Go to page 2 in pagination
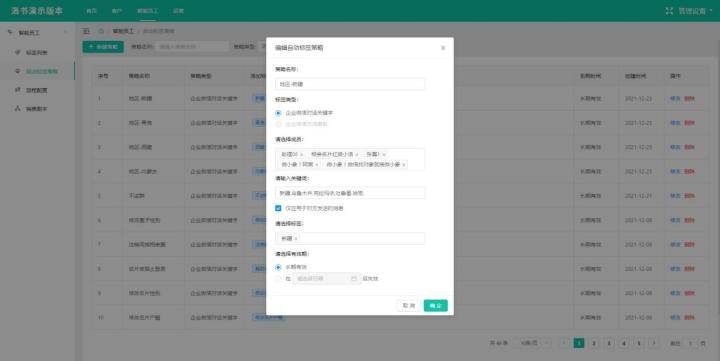This screenshot has height=361, width=720. click(x=594, y=343)
